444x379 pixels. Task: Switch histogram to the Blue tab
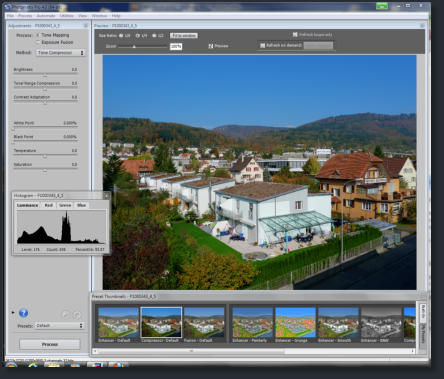coord(81,205)
